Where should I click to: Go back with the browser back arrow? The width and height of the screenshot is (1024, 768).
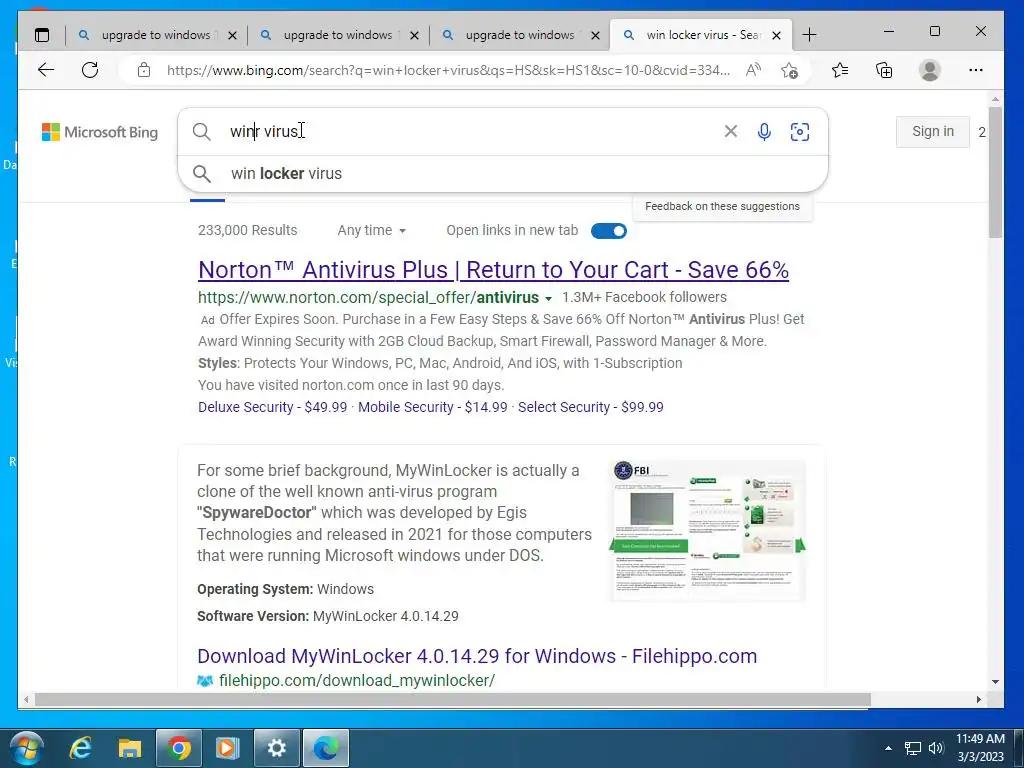[x=46, y=70]
